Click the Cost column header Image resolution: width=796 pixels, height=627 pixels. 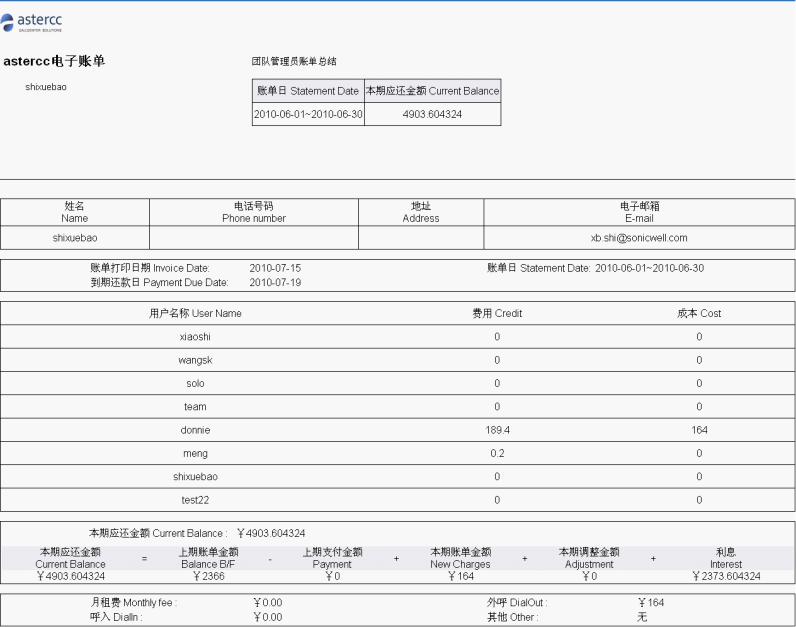tap(699, 313)
